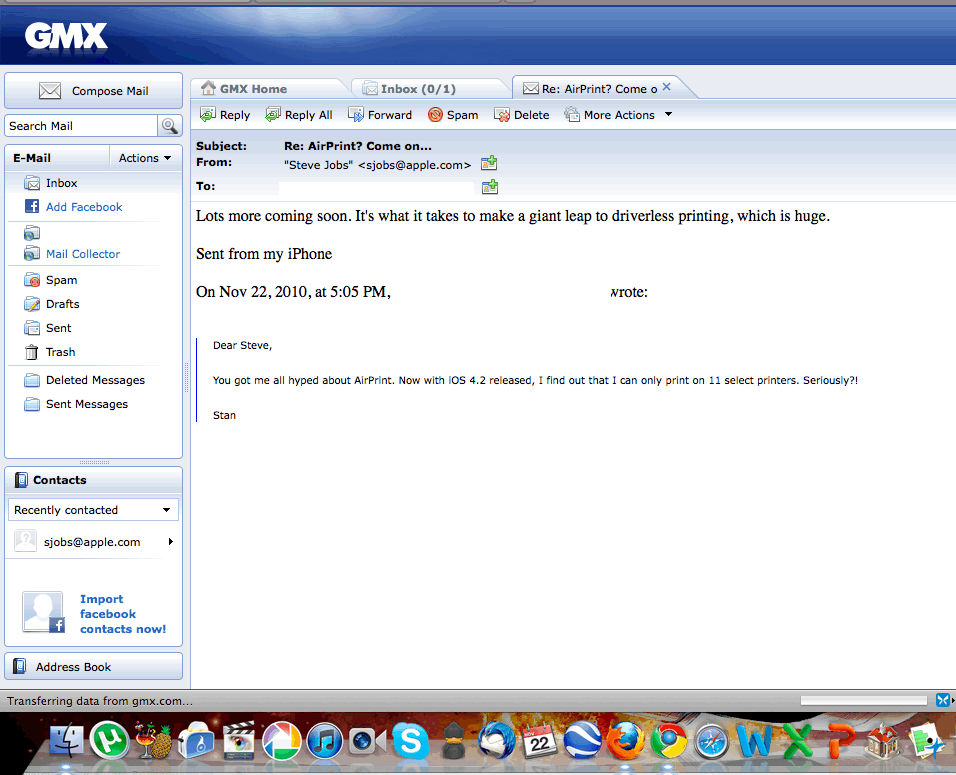The width and height of the screenshot is (956, 775).
Task: Launch Firefox from the Dock
Action: click(x=626, y=741)
